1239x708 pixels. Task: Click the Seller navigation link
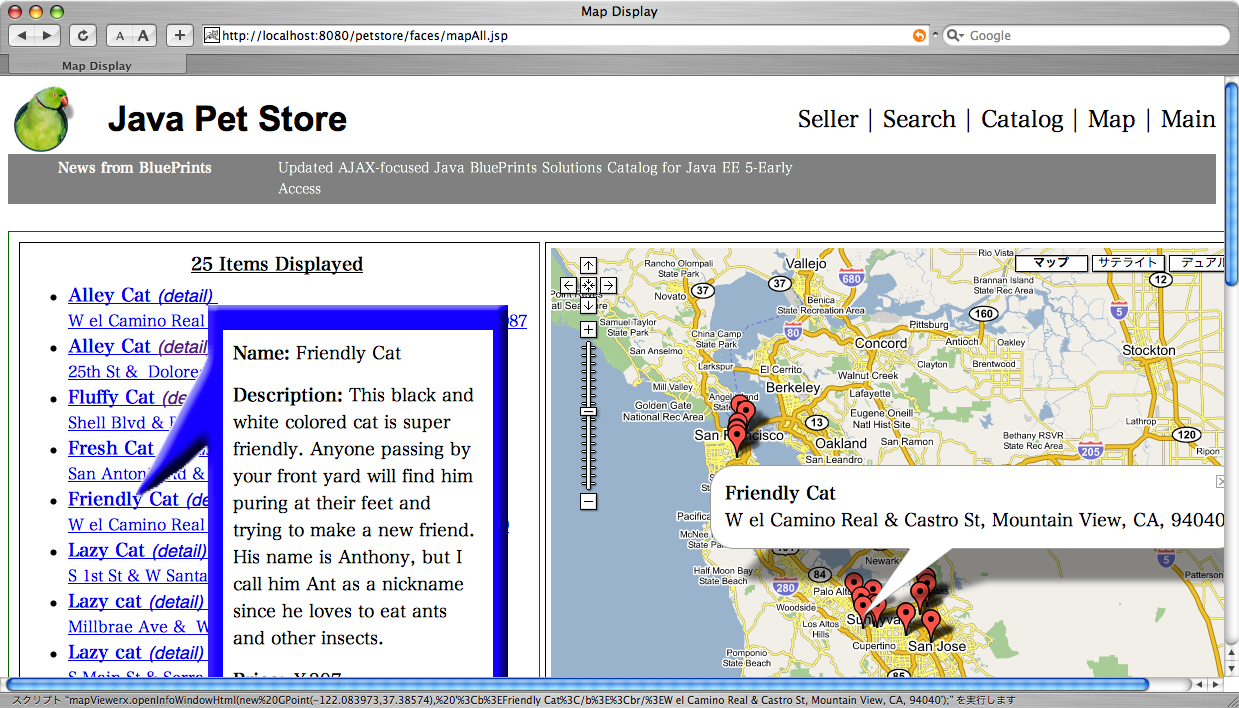tap(828, 119)
